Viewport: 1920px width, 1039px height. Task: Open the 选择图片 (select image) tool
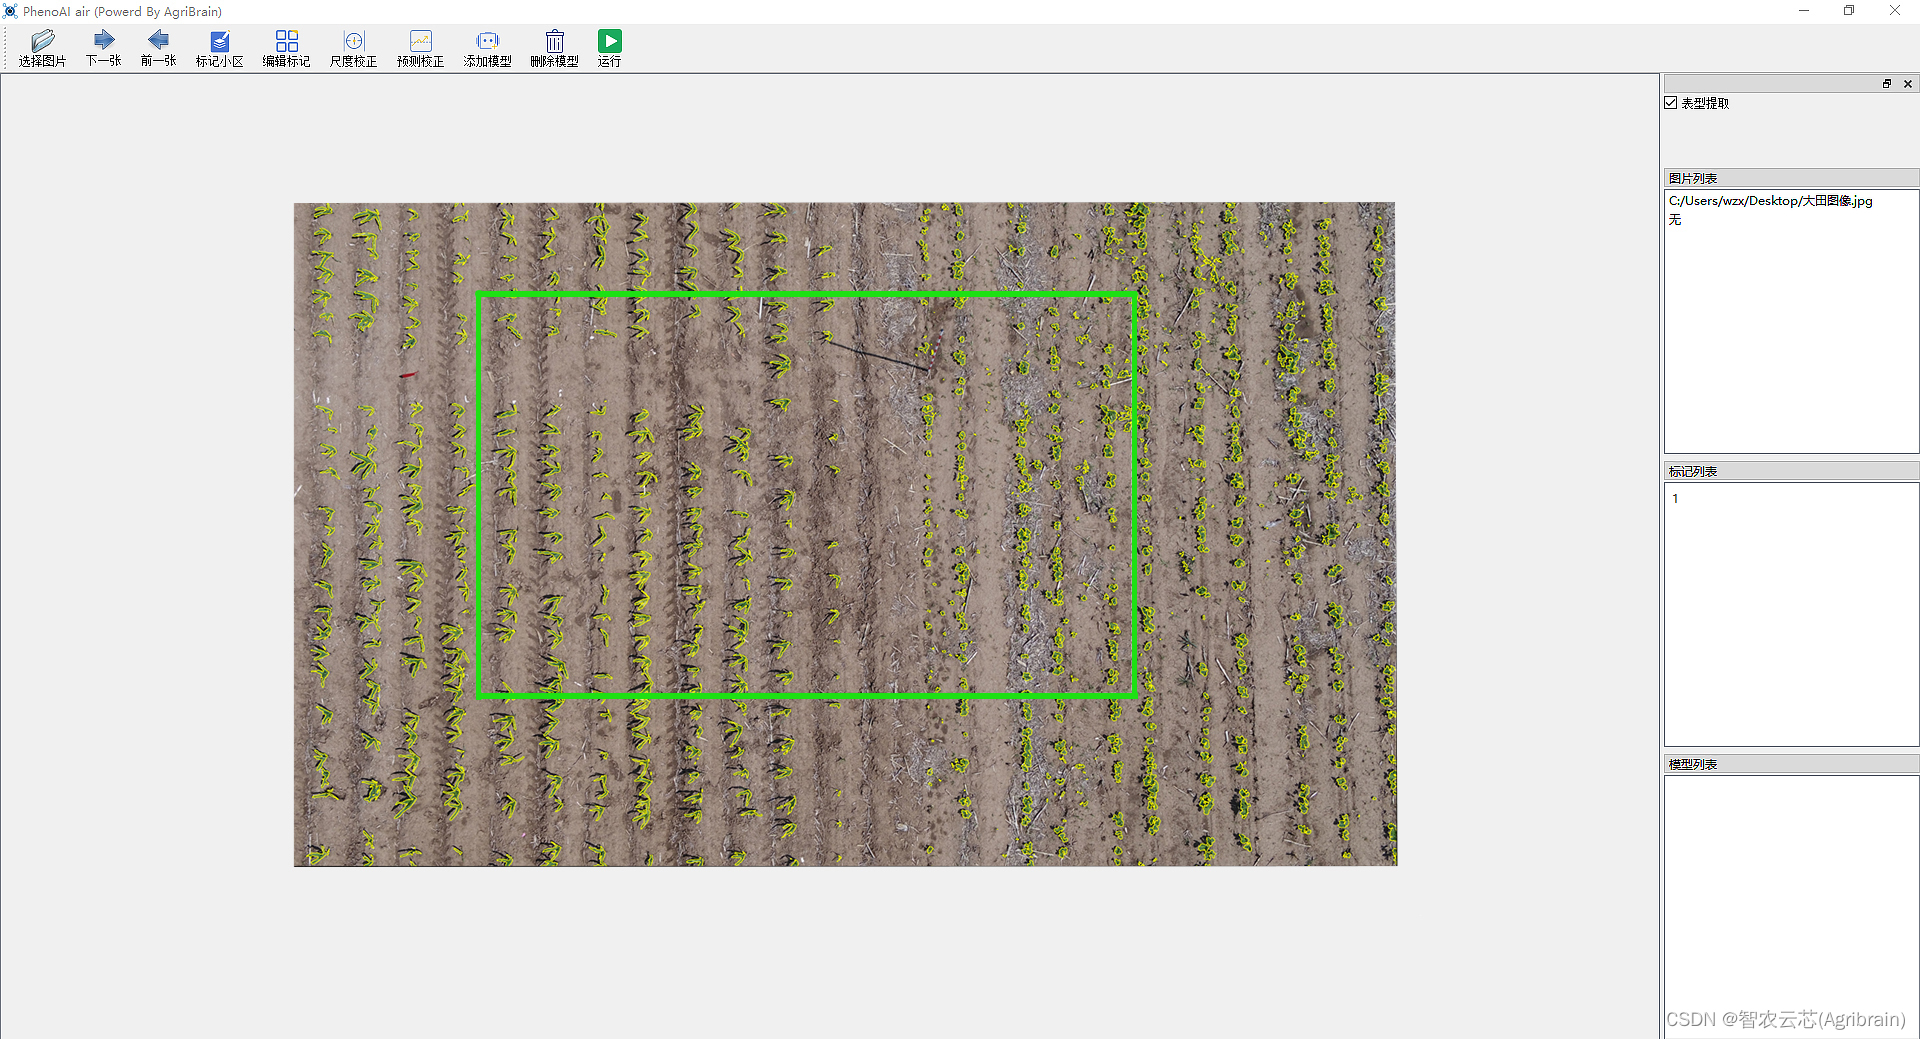coord(42,48)
